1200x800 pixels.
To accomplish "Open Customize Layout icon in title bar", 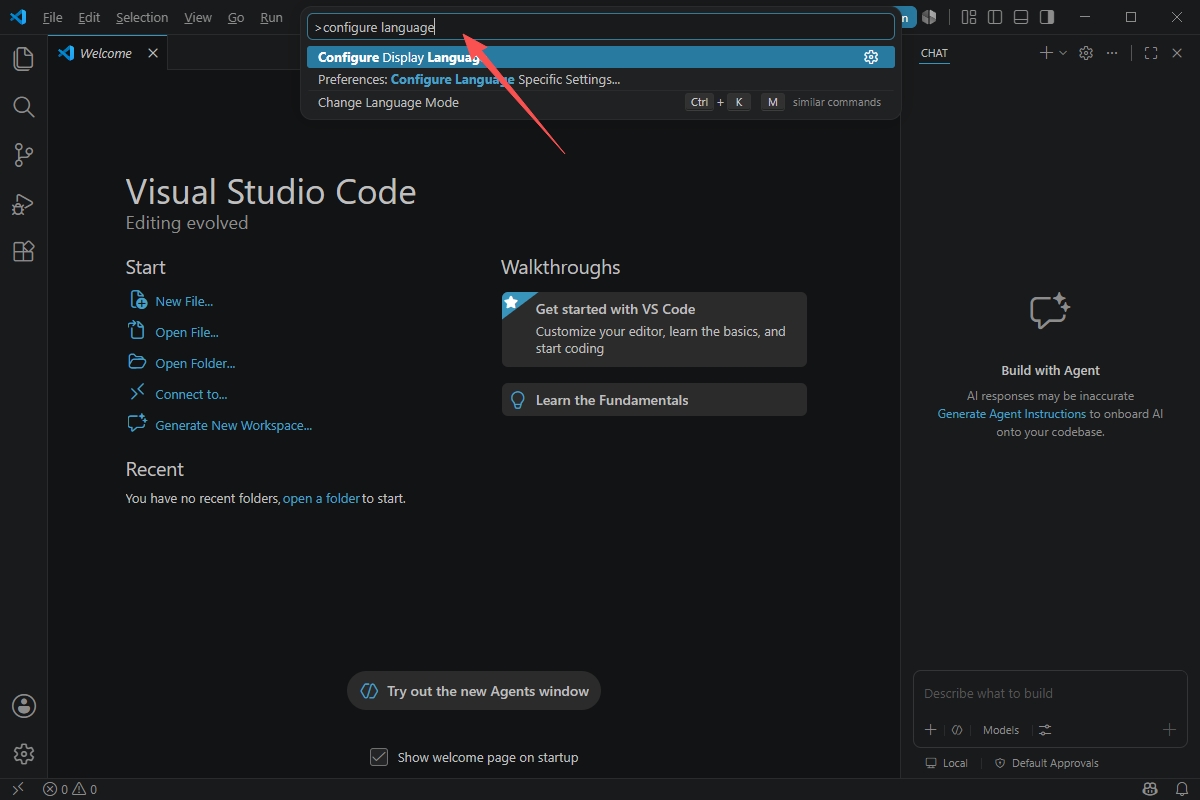I will pyautogui.click(x=968, y=17).
